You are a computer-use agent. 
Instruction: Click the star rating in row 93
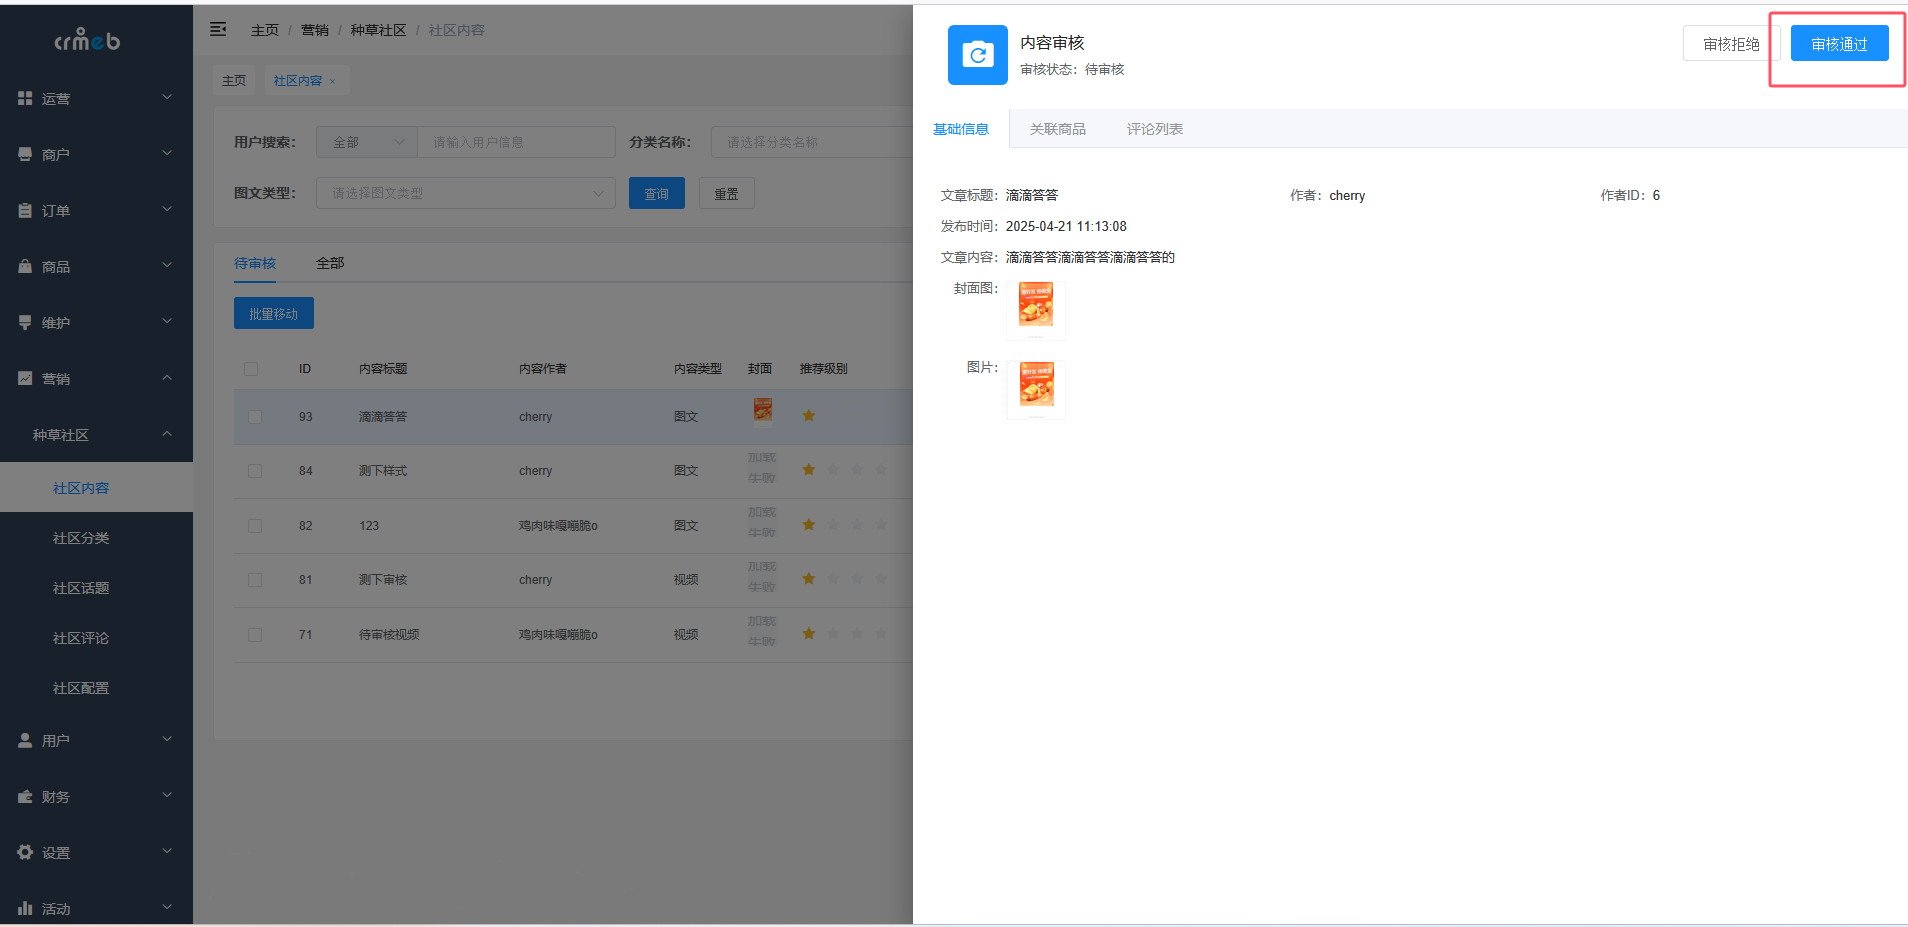(x=808, y=415)
